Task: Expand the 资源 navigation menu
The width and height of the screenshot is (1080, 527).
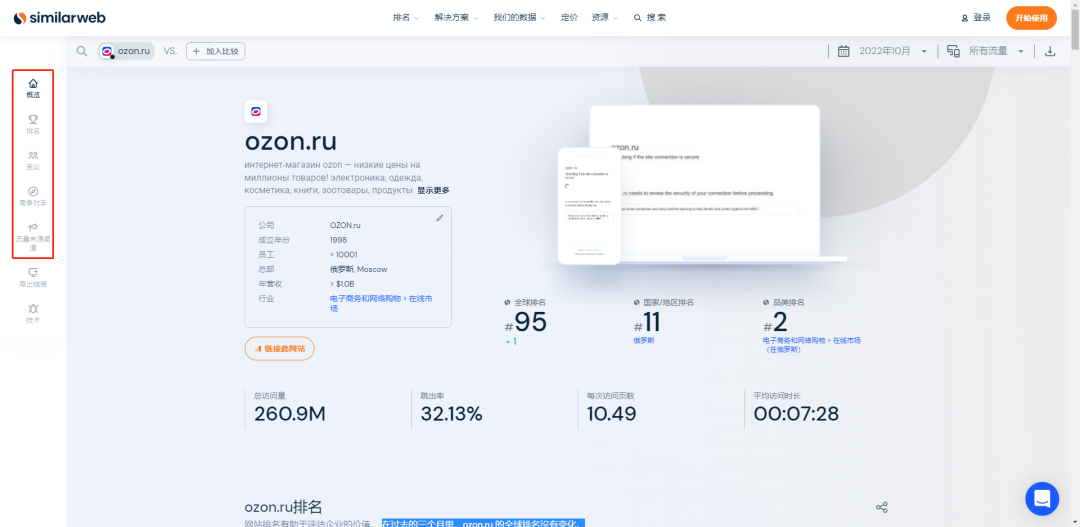Action: point(605,18)
